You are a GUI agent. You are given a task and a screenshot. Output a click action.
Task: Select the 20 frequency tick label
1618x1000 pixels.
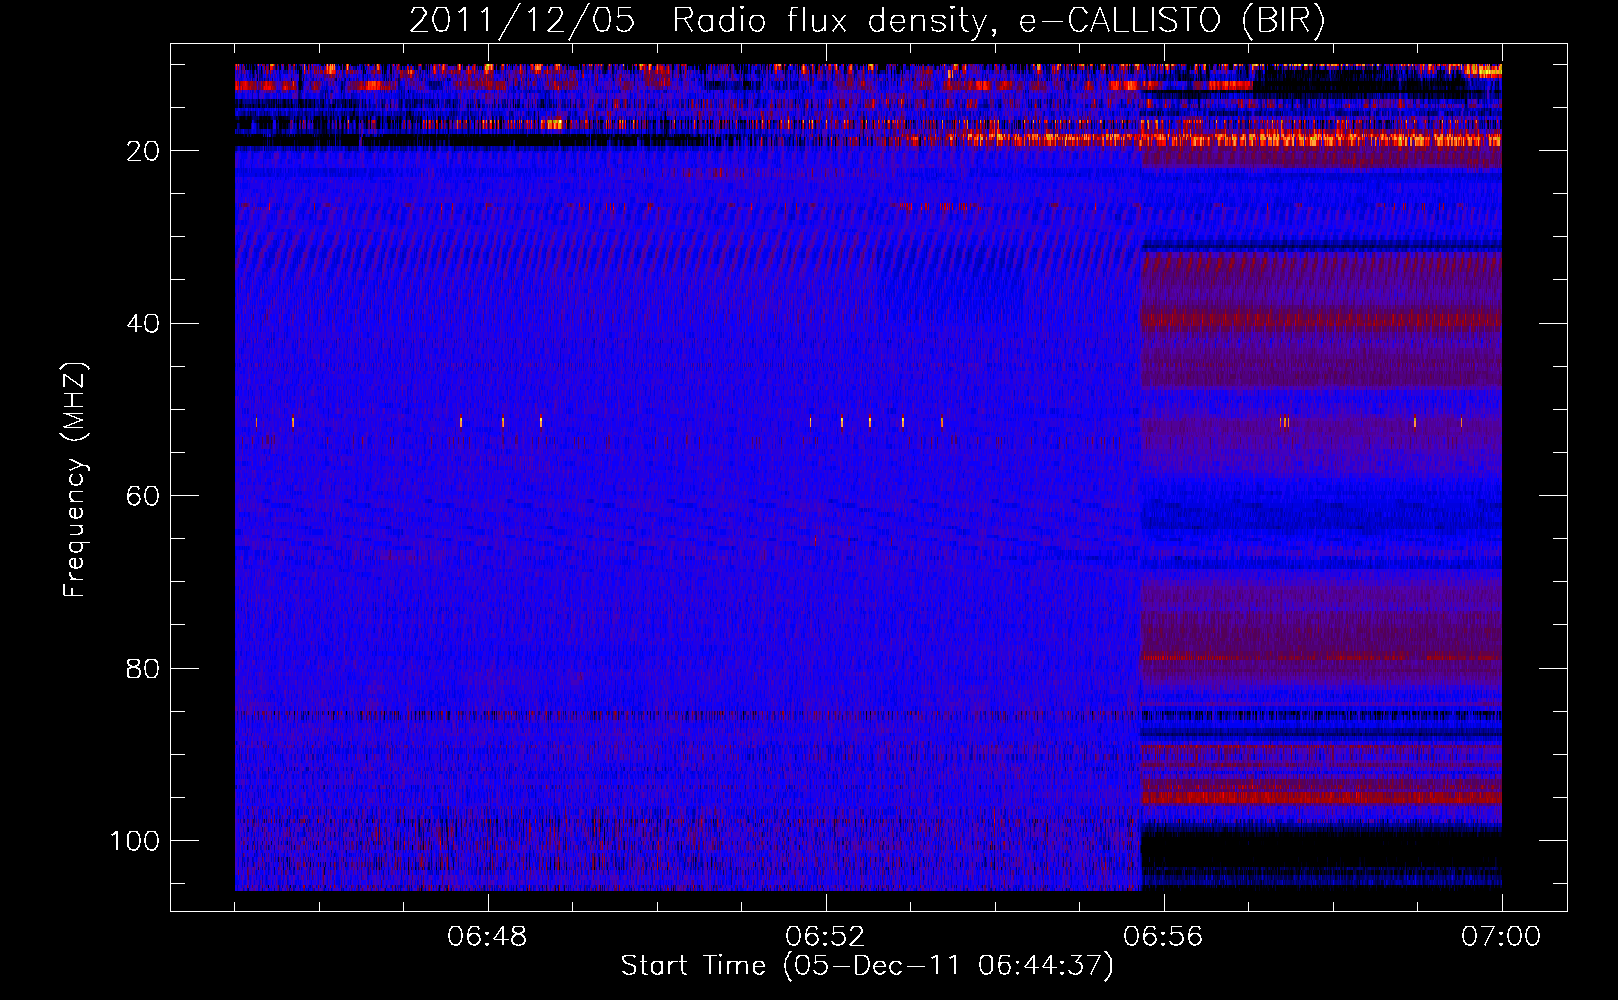[x=144, y=151]
